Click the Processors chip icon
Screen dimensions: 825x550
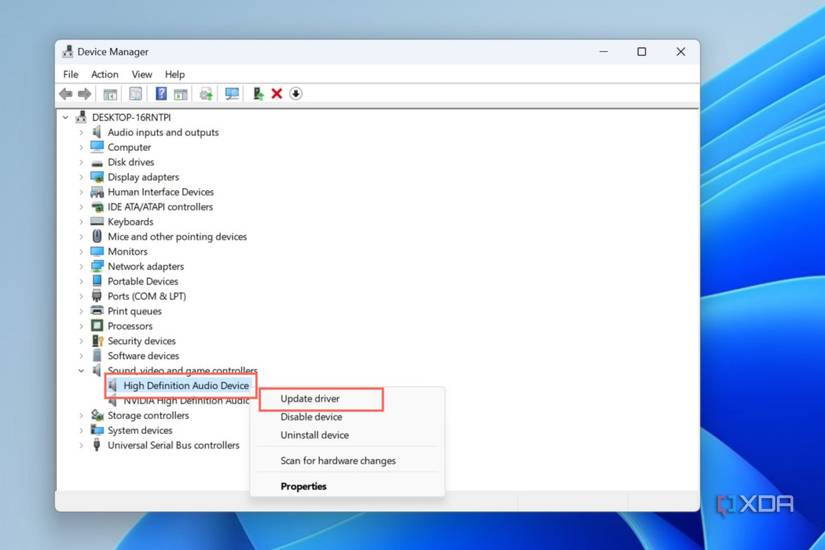point(97,326)
